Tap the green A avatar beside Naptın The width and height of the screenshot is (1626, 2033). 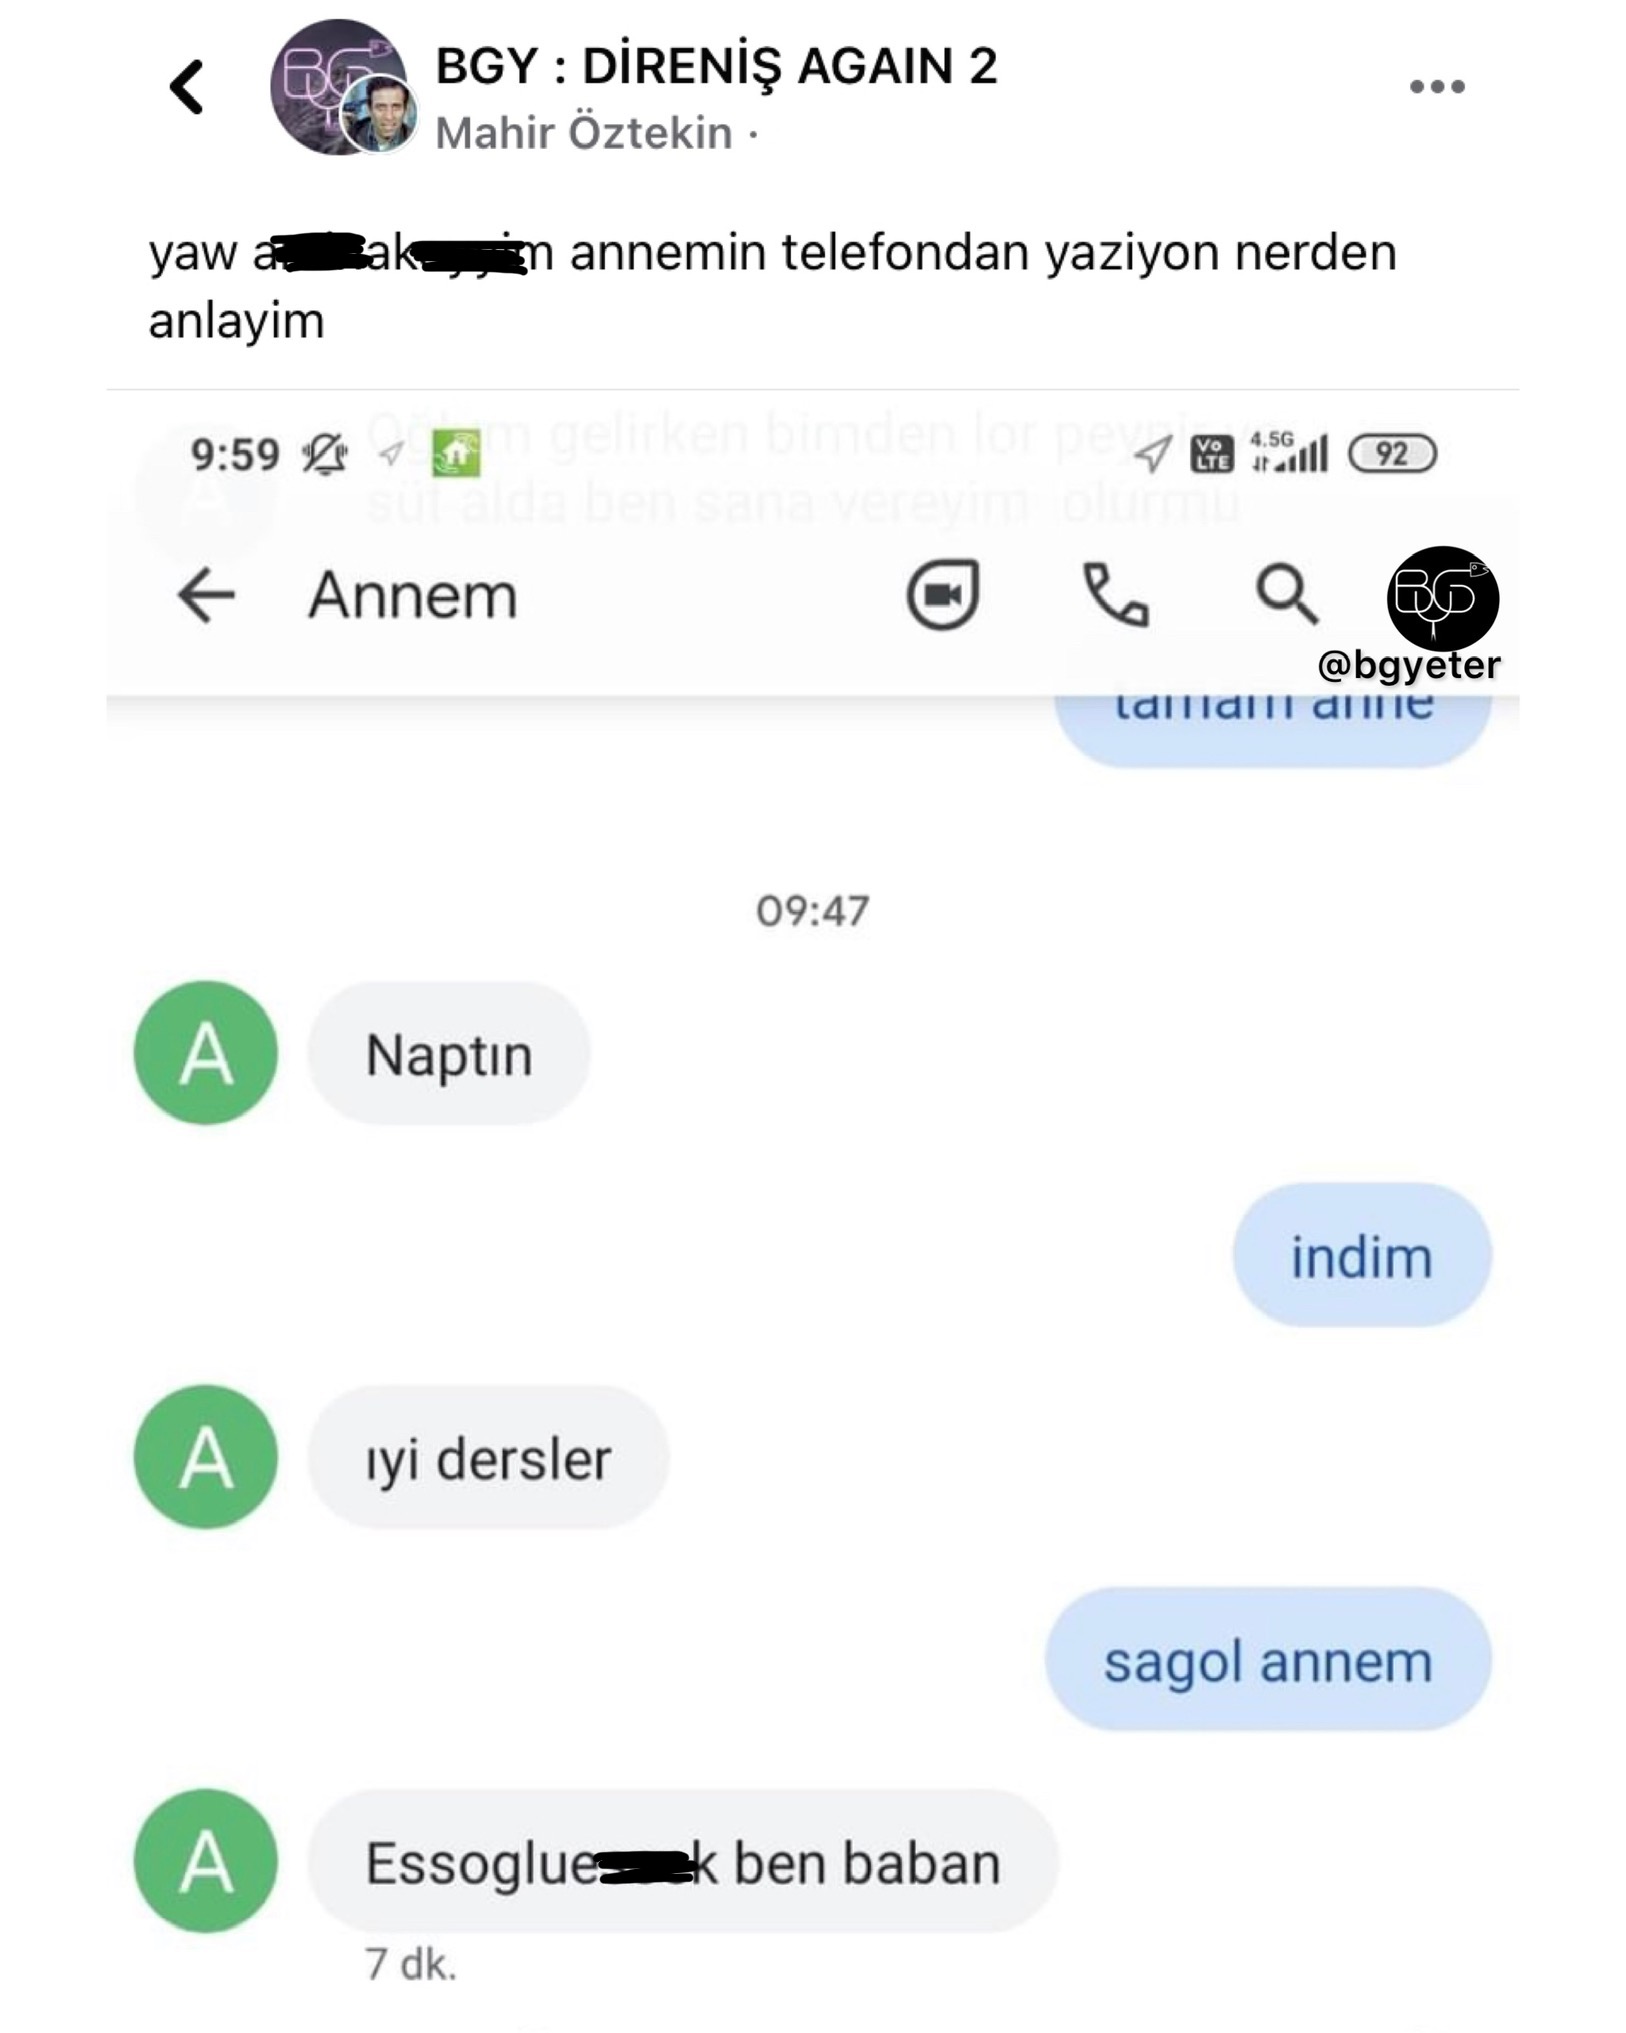206,1054
